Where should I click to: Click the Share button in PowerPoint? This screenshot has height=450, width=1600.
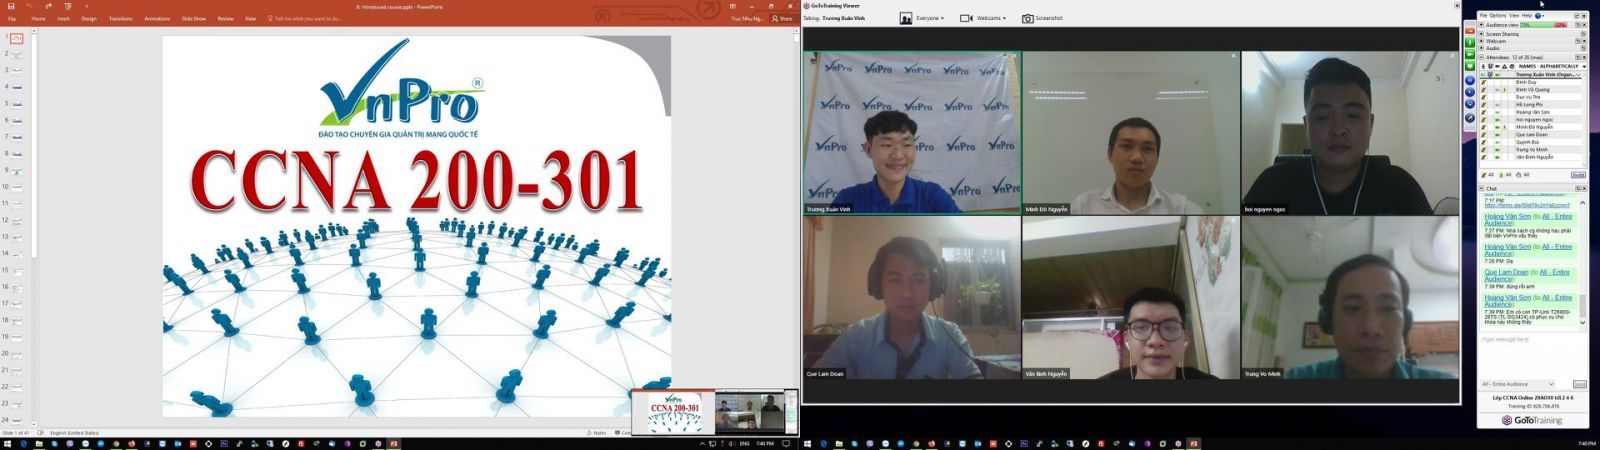pyautogui.click(x=782, y=18)
